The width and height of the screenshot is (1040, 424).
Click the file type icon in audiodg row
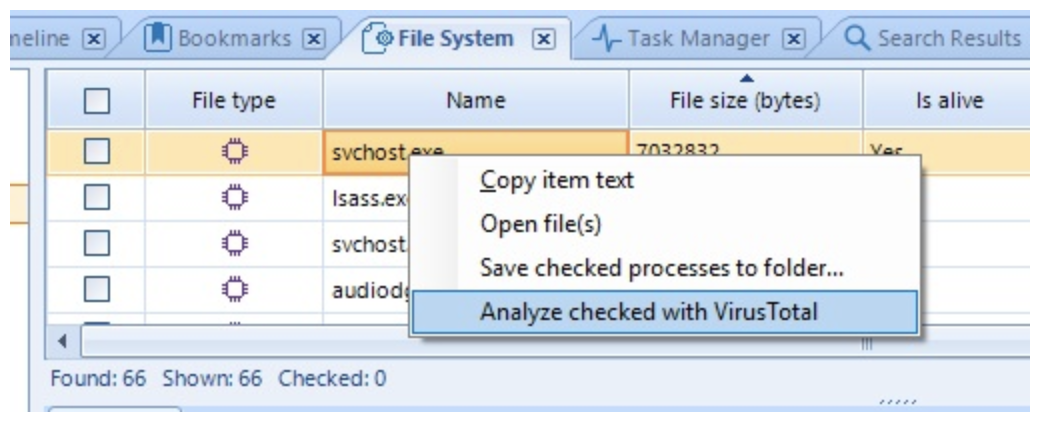click(234, 289)
